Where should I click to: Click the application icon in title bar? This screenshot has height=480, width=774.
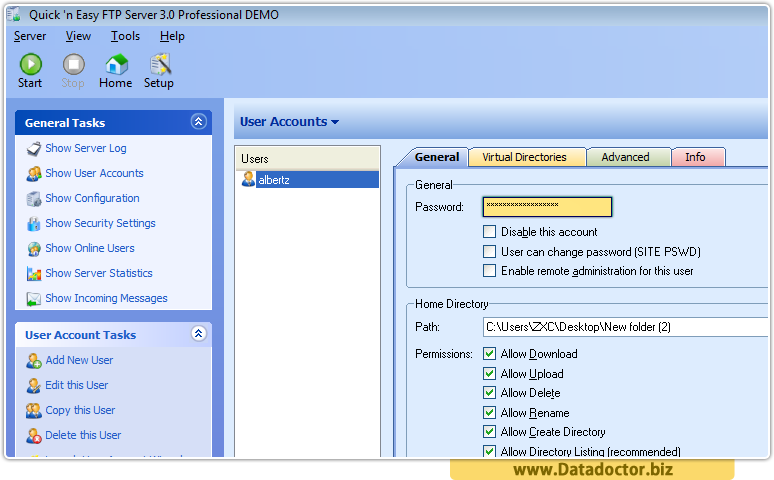click(x=13, y=14)
